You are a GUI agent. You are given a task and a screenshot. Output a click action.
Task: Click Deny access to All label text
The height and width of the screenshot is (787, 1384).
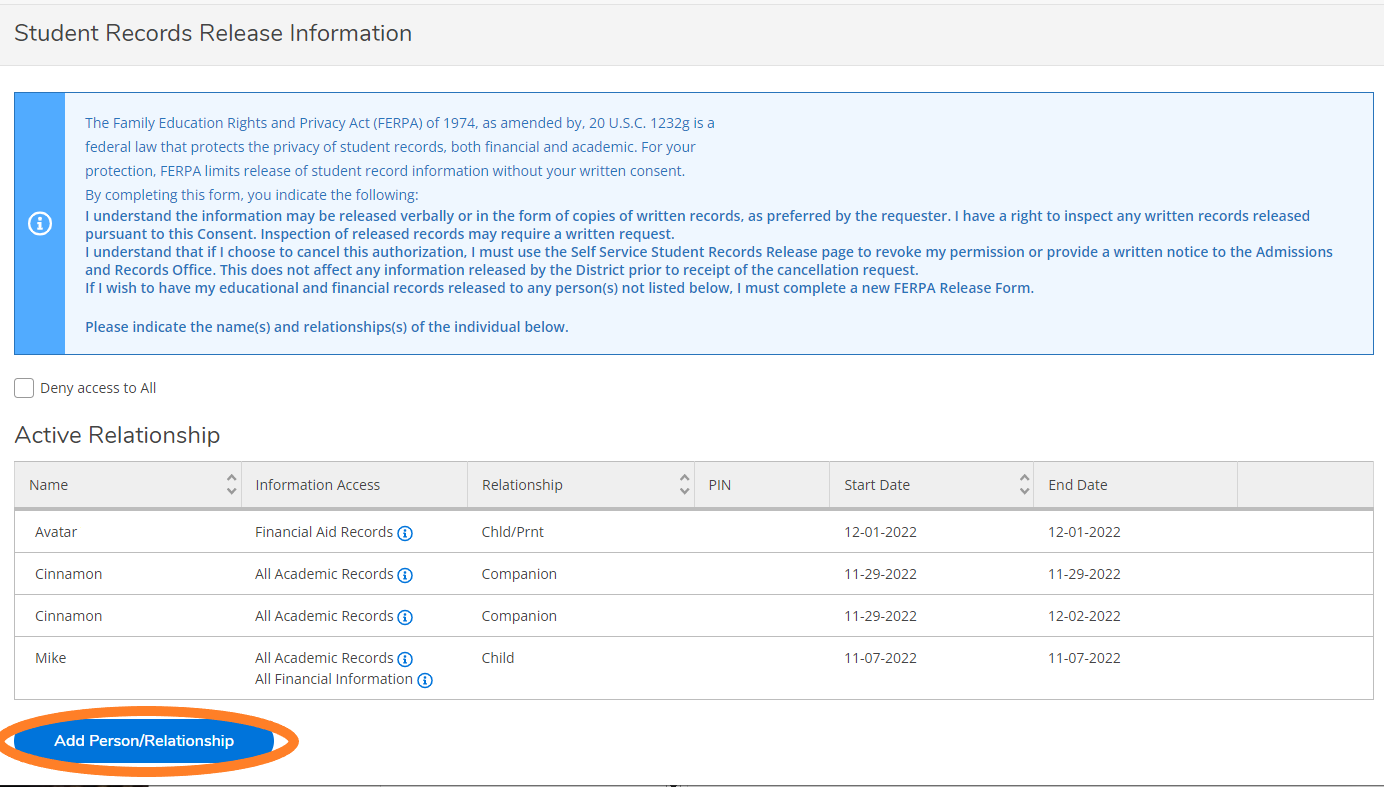[98, 388]
